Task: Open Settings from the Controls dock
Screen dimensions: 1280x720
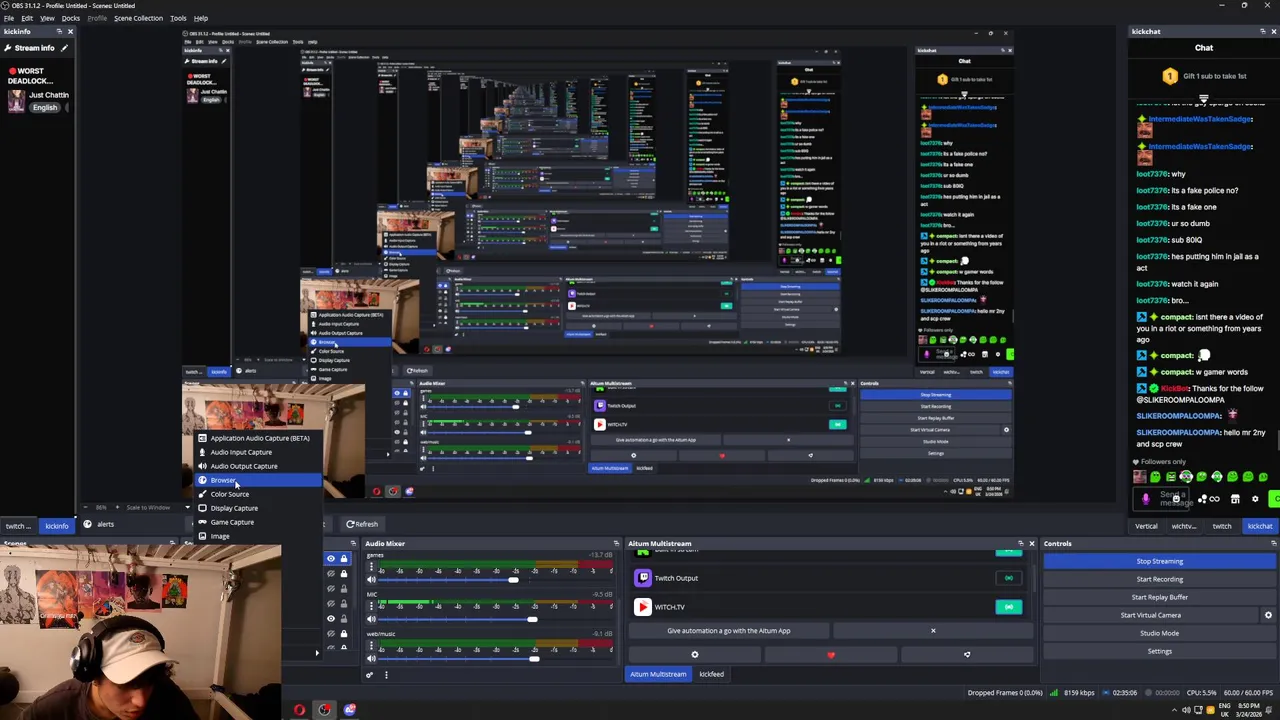Action: click(1159, 651)
